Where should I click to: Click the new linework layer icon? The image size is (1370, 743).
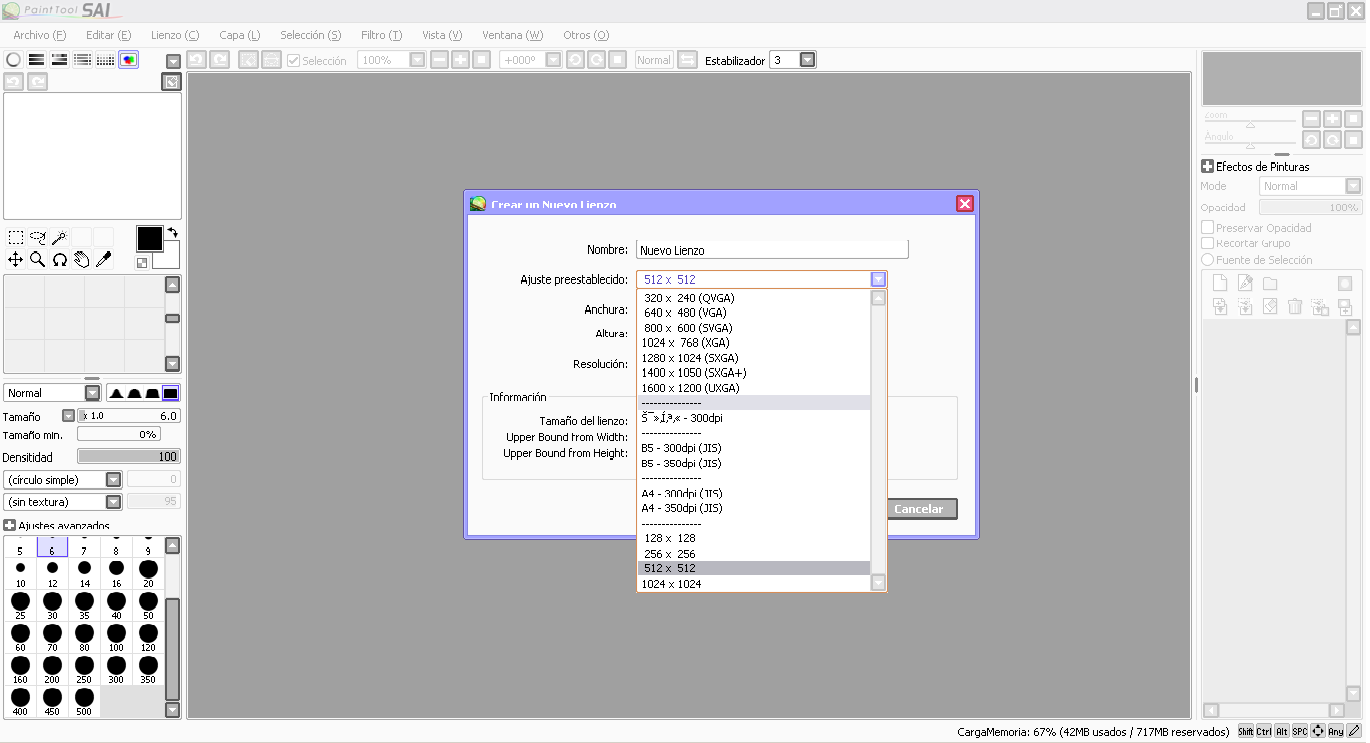coord(1245,283)
